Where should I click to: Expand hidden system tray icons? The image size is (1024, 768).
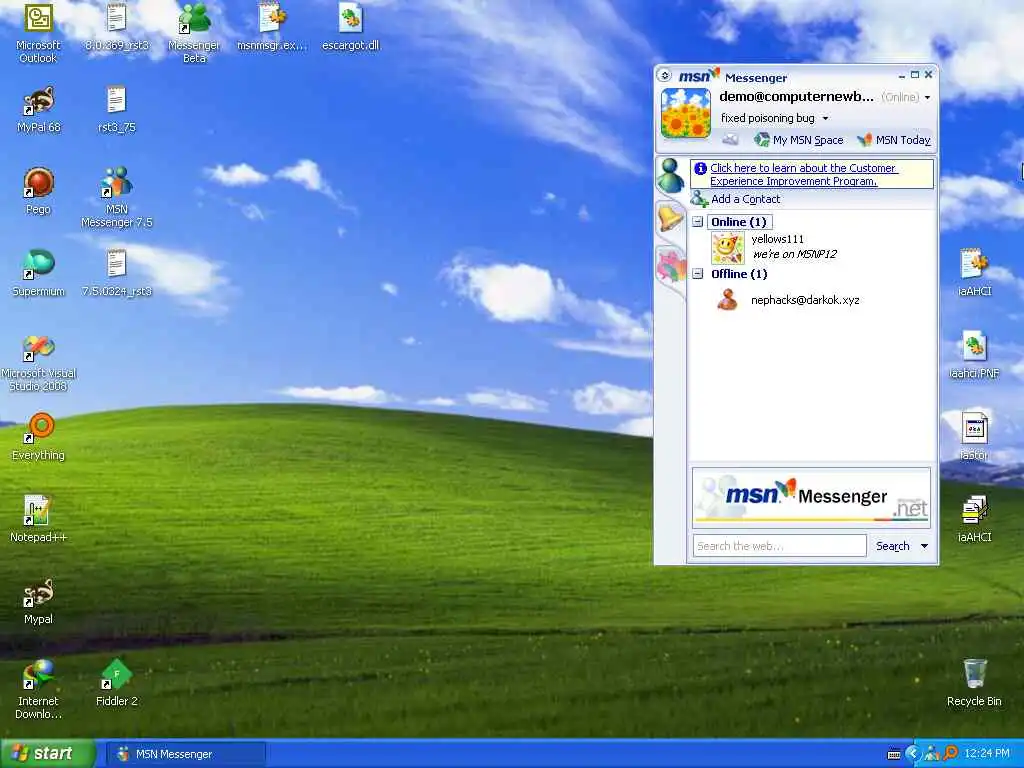tap(912, 754)
